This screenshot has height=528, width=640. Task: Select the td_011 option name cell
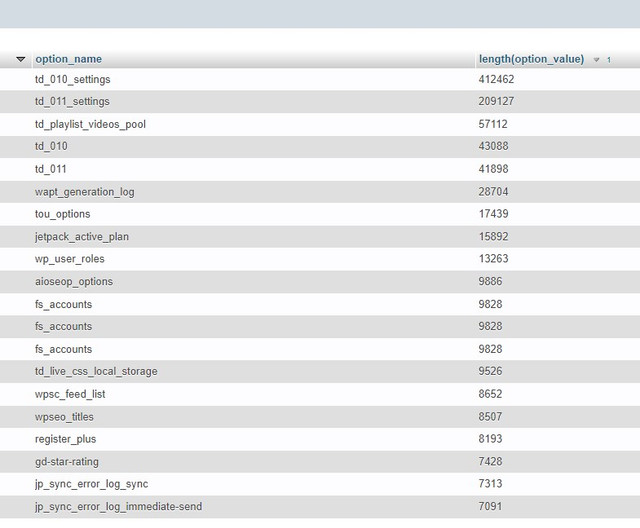[x=51, y=169]
